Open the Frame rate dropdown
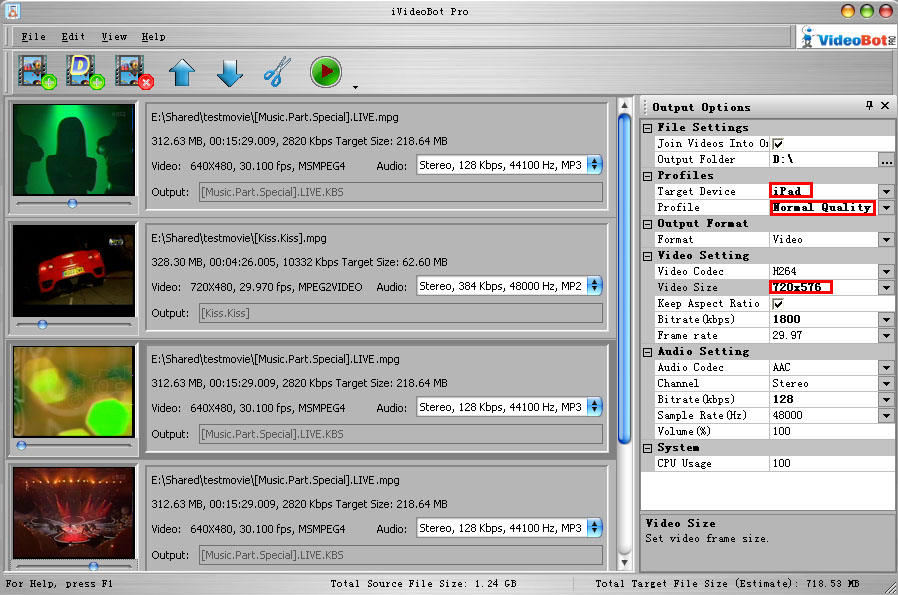The width and height of the screenshot is (898, 595). tap(886, 336)
